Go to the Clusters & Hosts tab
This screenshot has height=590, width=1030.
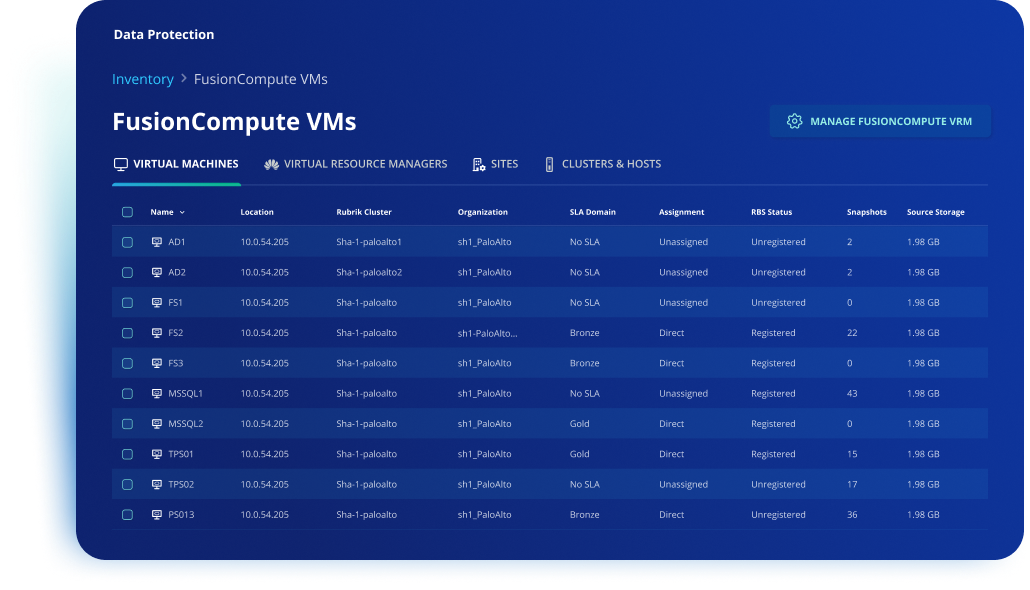click(x=603, y=164)
